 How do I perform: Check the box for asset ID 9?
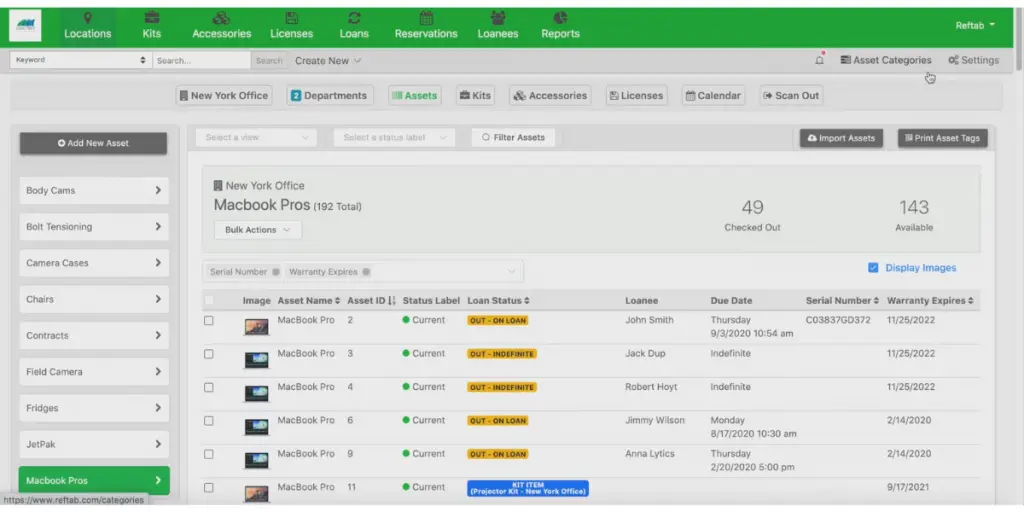(209, 454)
